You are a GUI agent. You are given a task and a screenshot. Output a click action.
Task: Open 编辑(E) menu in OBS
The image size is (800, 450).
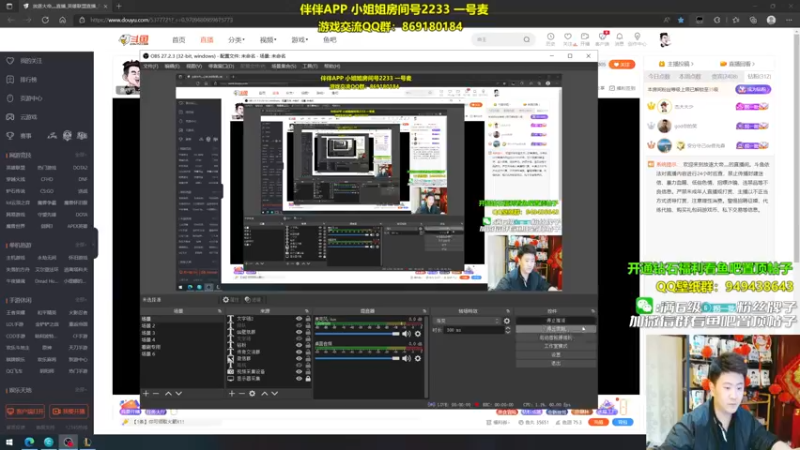tap(172, 66)
